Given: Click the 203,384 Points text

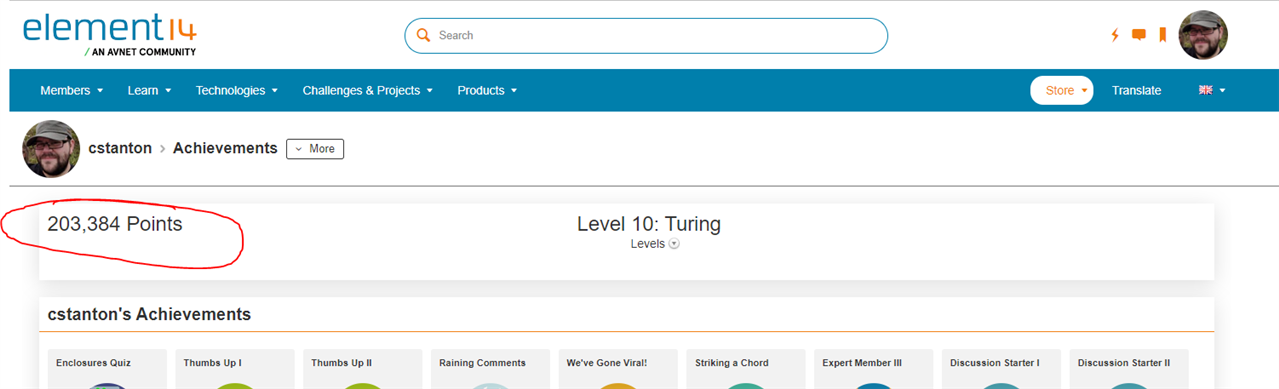Looking at the screenshot, I should pyautogui.click(x=115, y=224).
